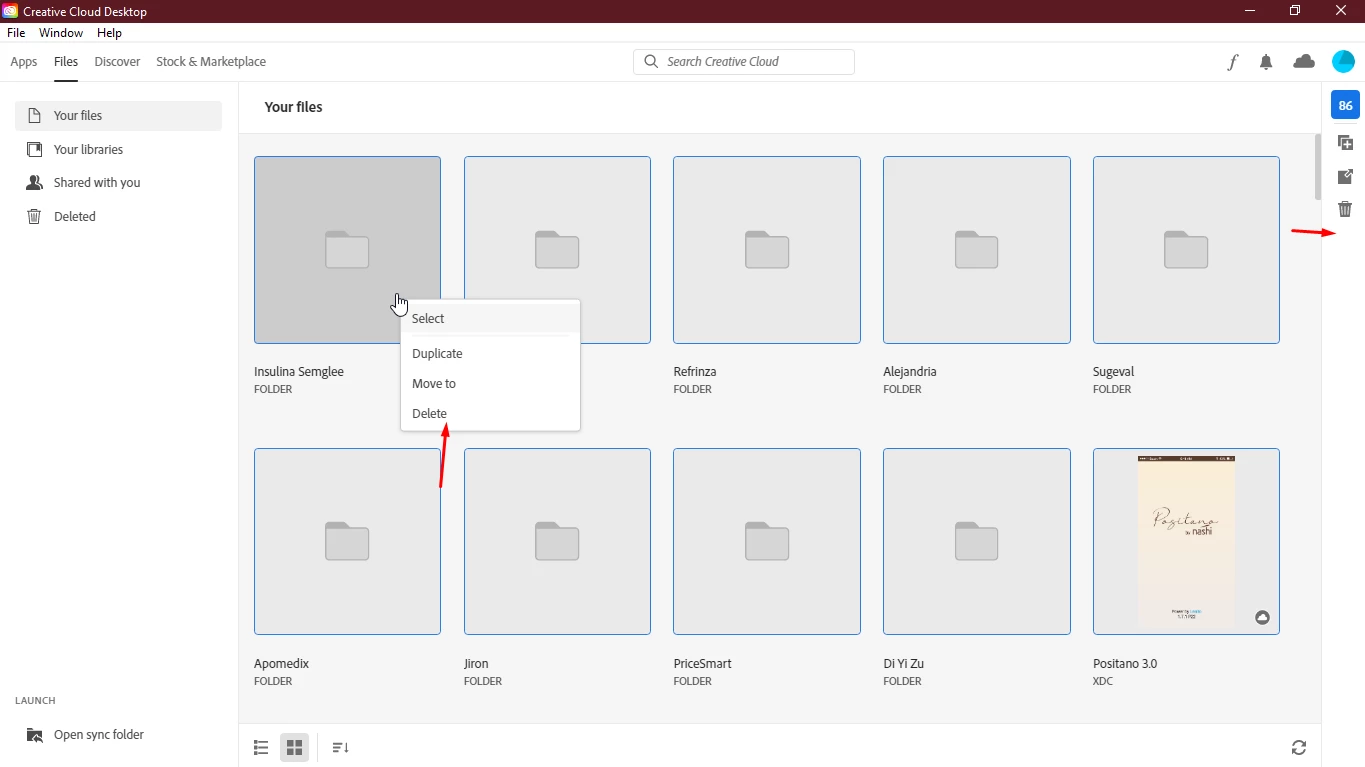Choose Move to in the context menu
This screenshot has height=767, width=1365.
490,383
